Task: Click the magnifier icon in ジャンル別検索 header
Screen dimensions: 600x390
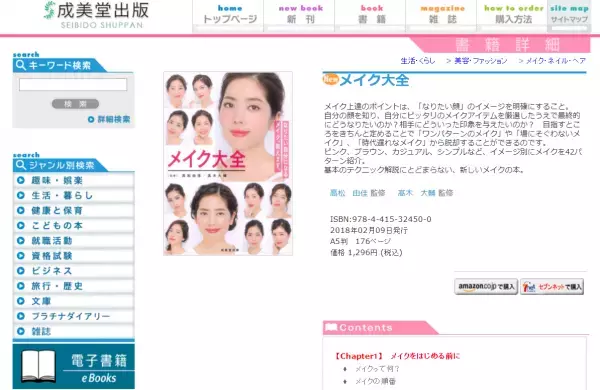Action: tap(21, 165)
